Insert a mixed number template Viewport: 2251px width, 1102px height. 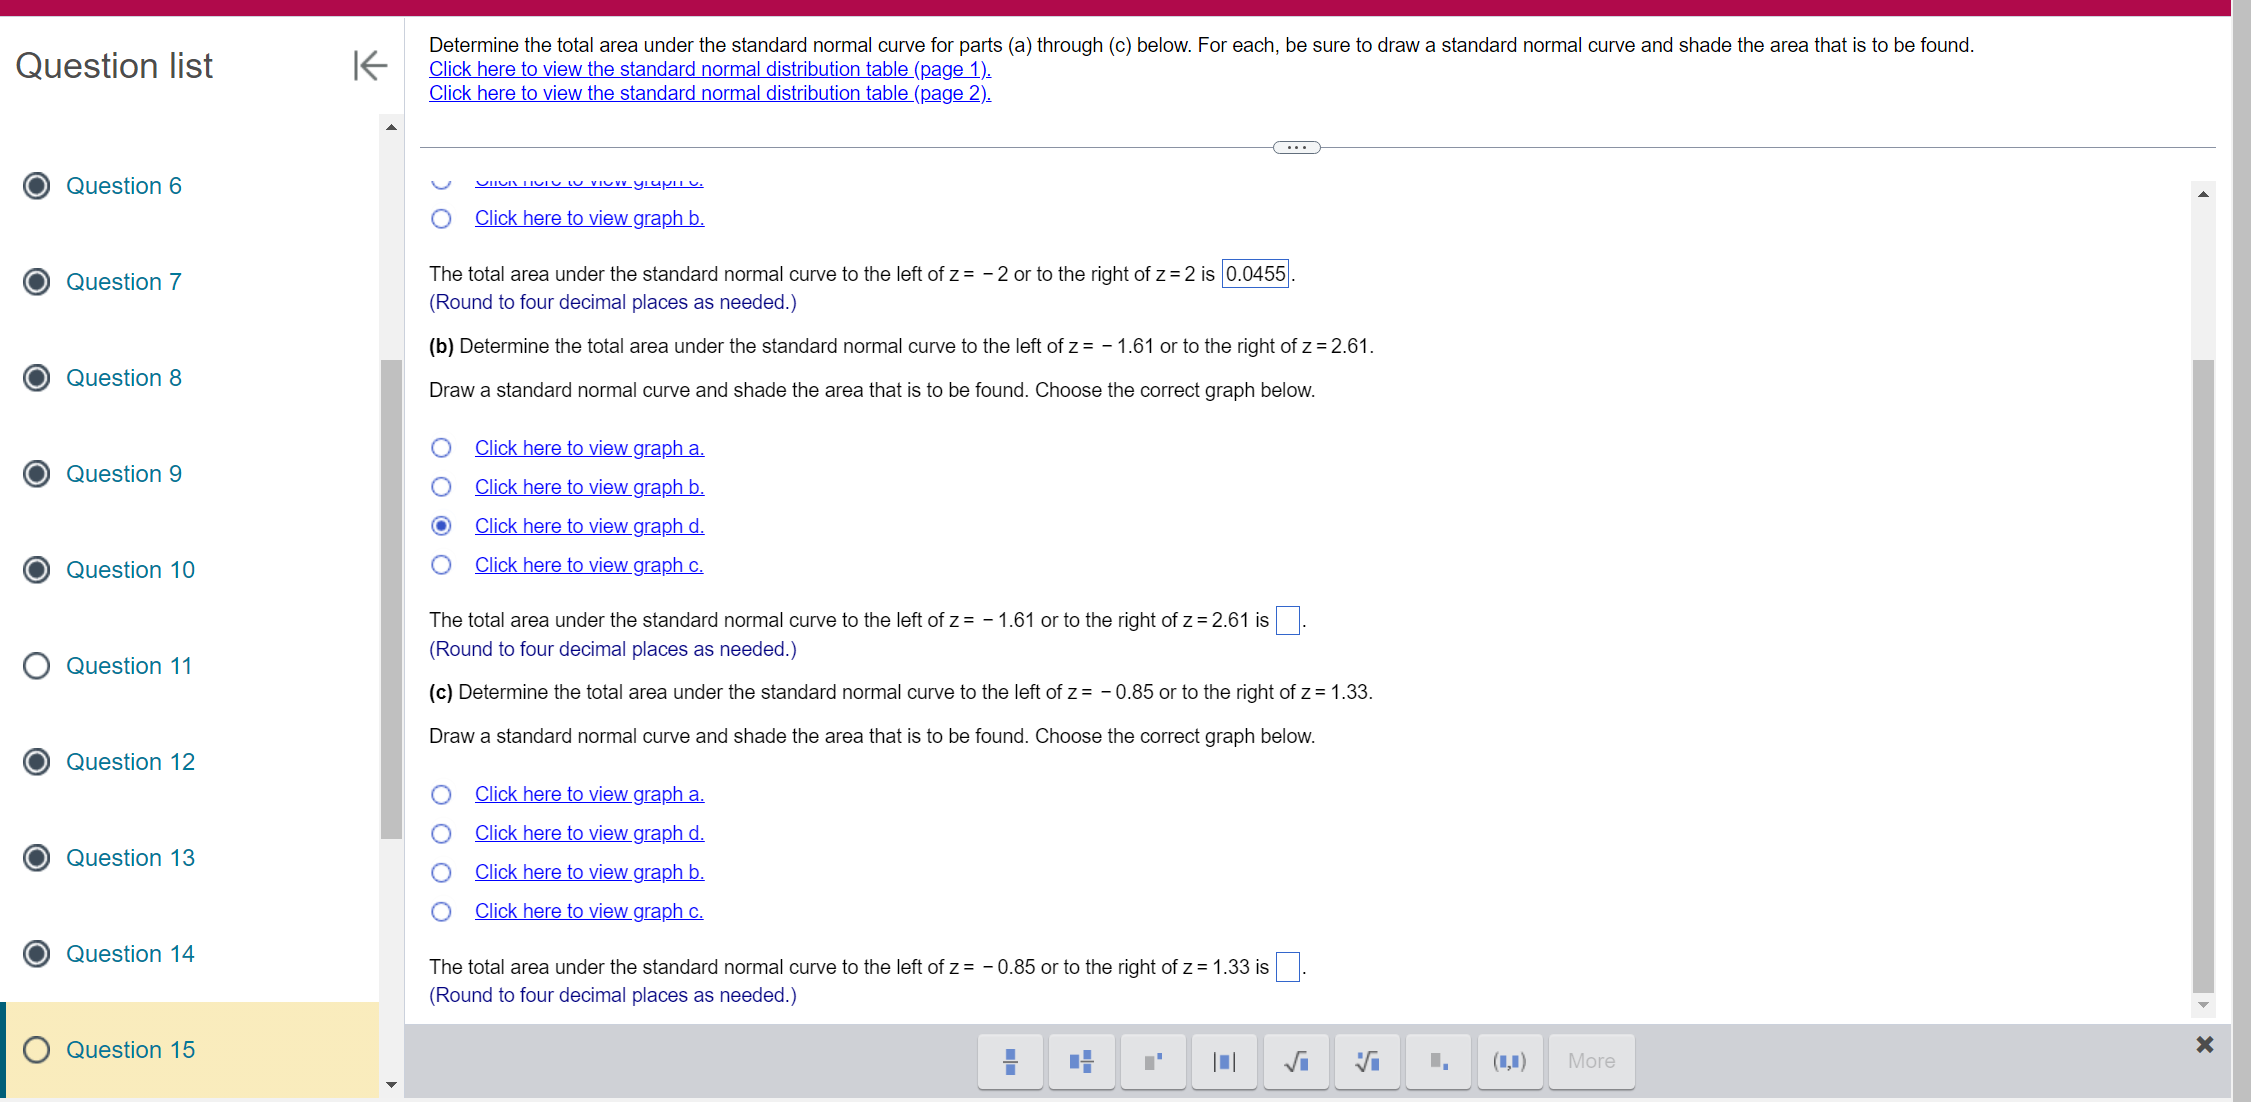1081,1061
